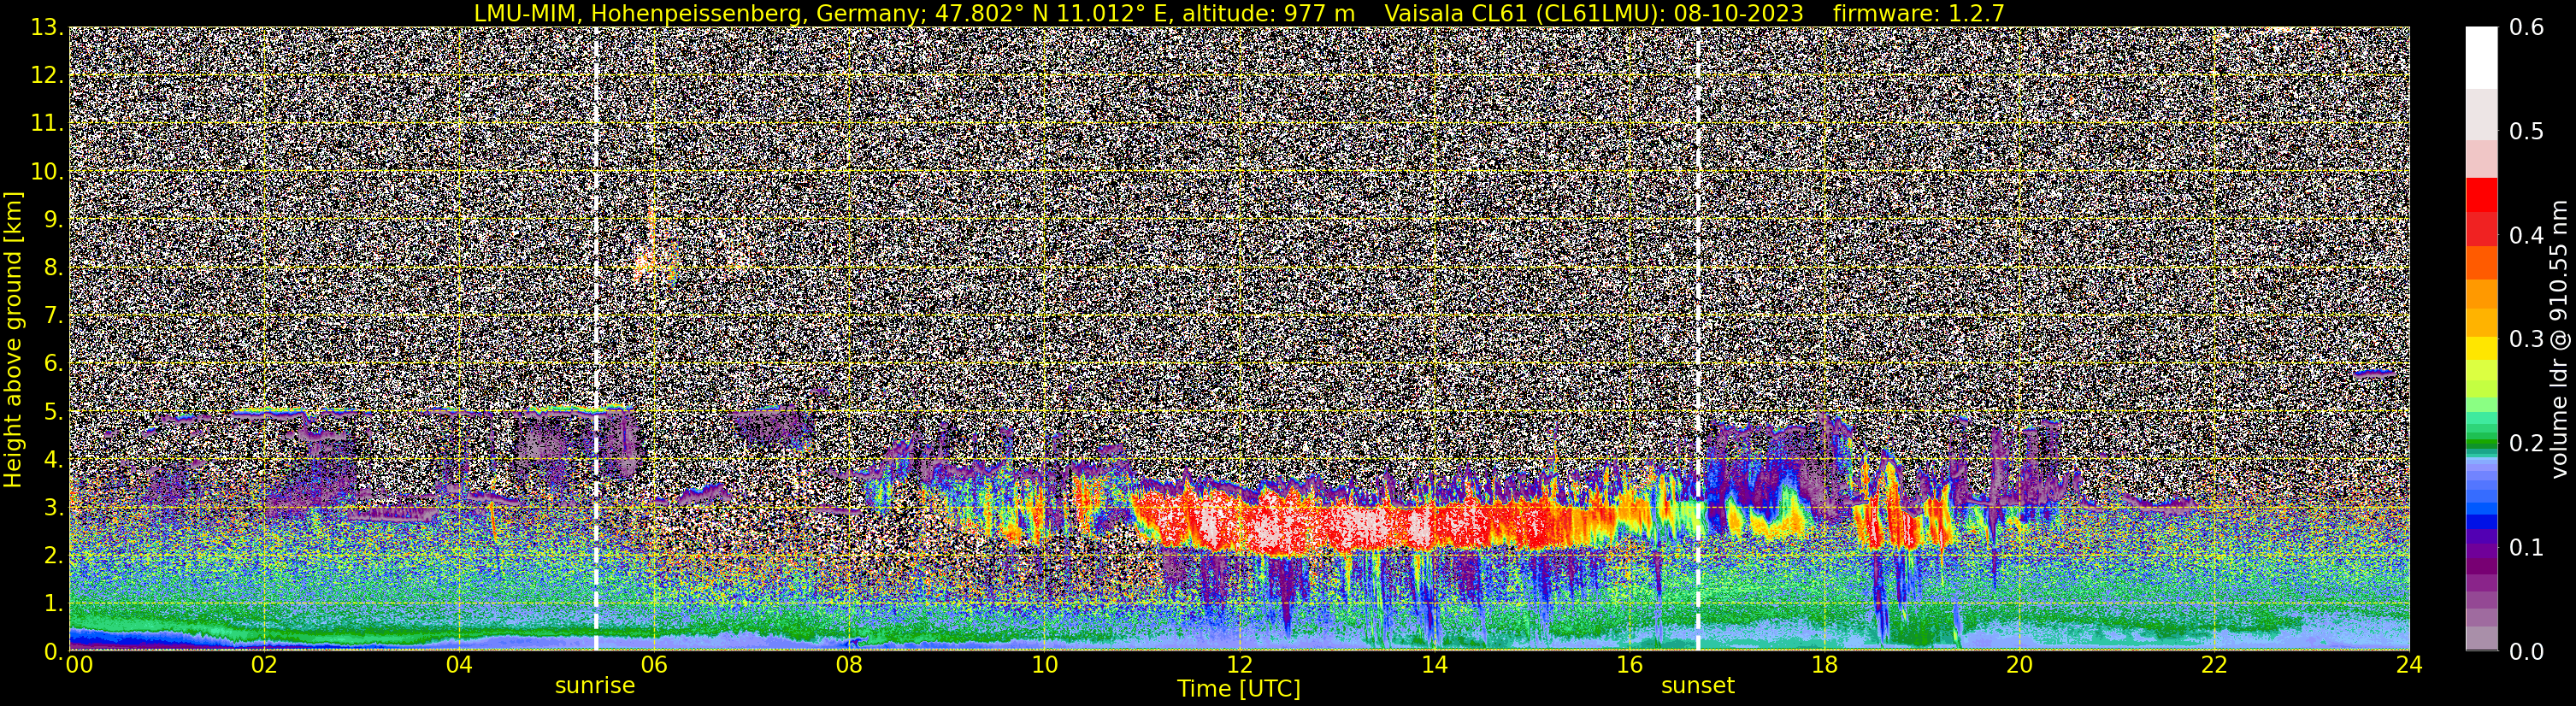Click the 'sunset' label below the axis
The width and height of the screenshot is (2576, 706).
point(1697,686)
